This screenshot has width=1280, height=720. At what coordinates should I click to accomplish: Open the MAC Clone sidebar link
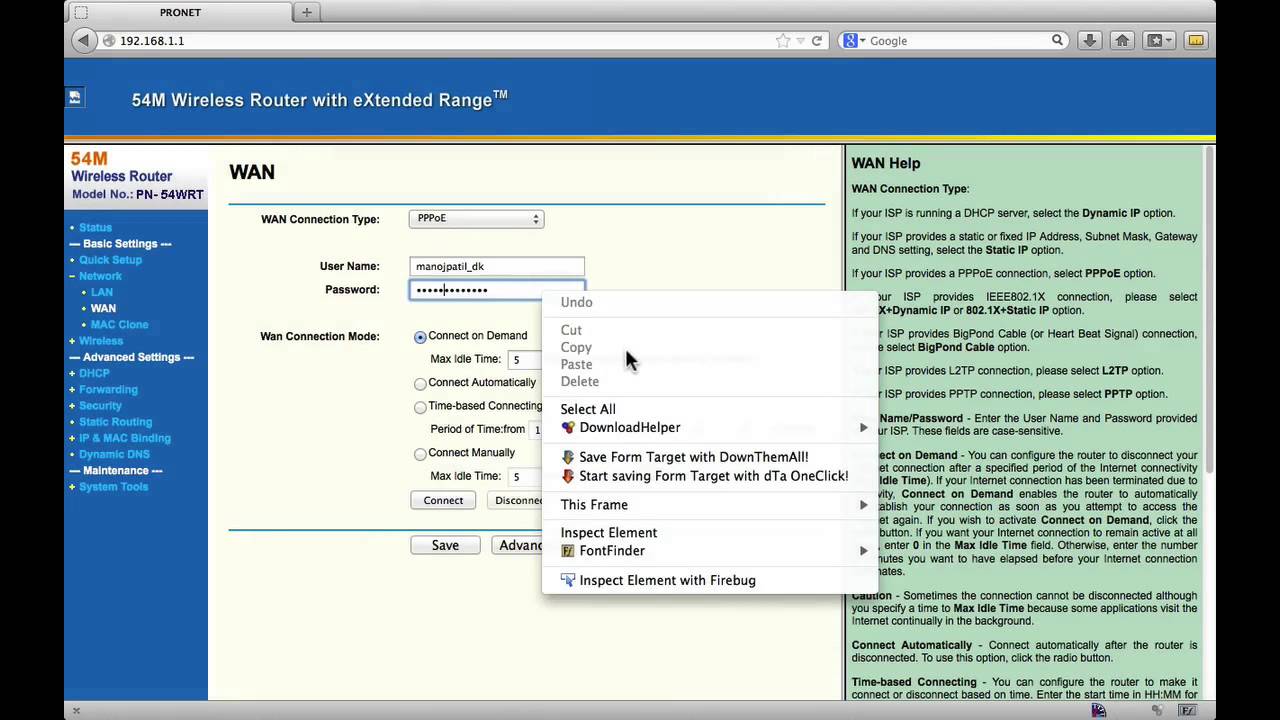click(119, 325)
